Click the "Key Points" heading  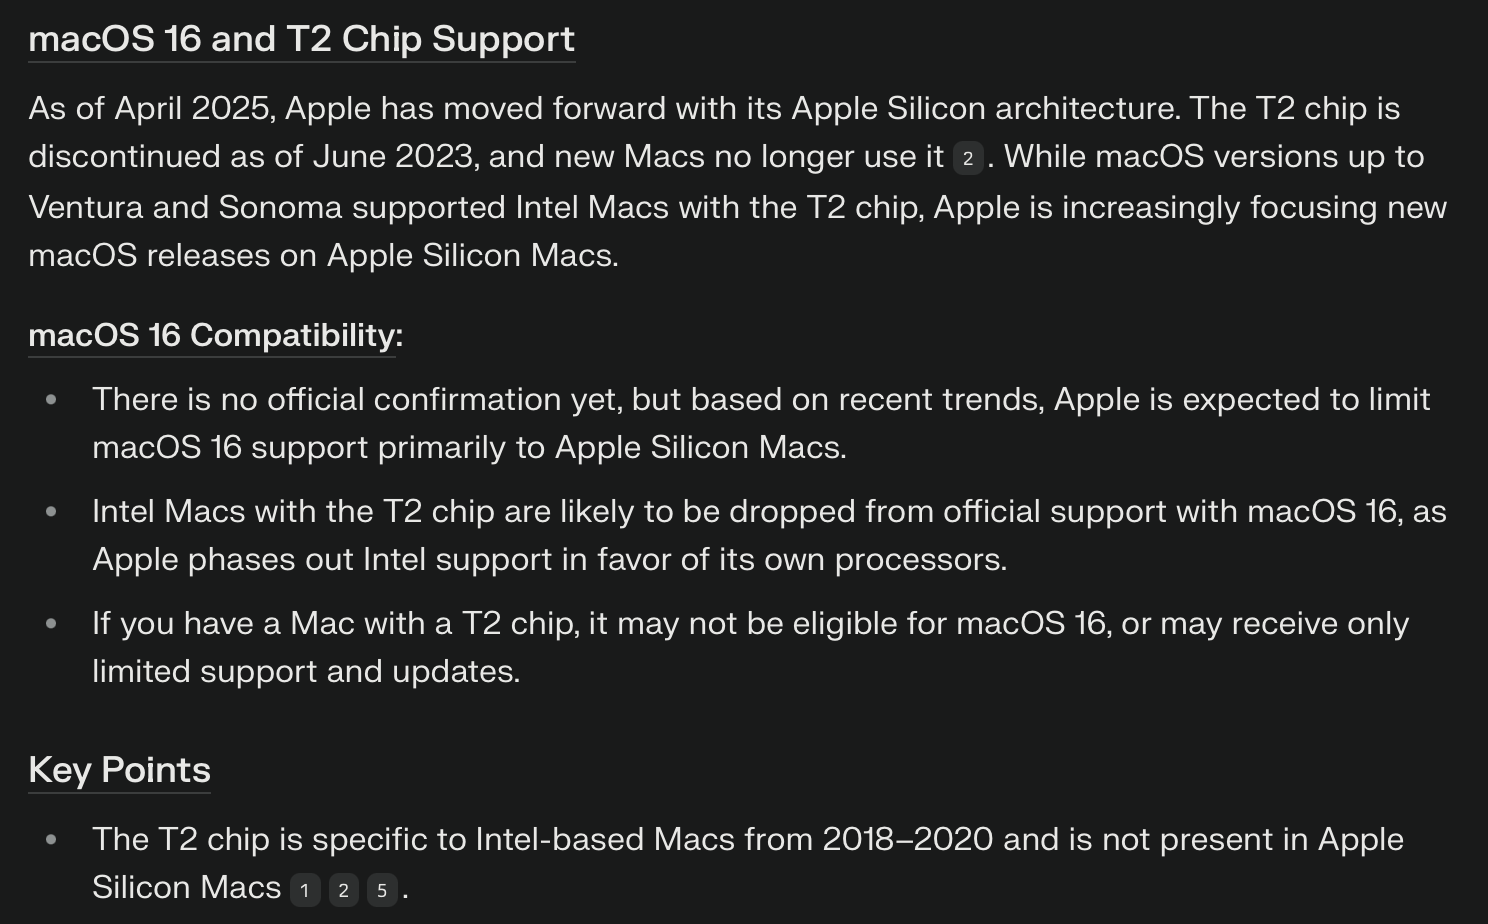pos(119,770)
